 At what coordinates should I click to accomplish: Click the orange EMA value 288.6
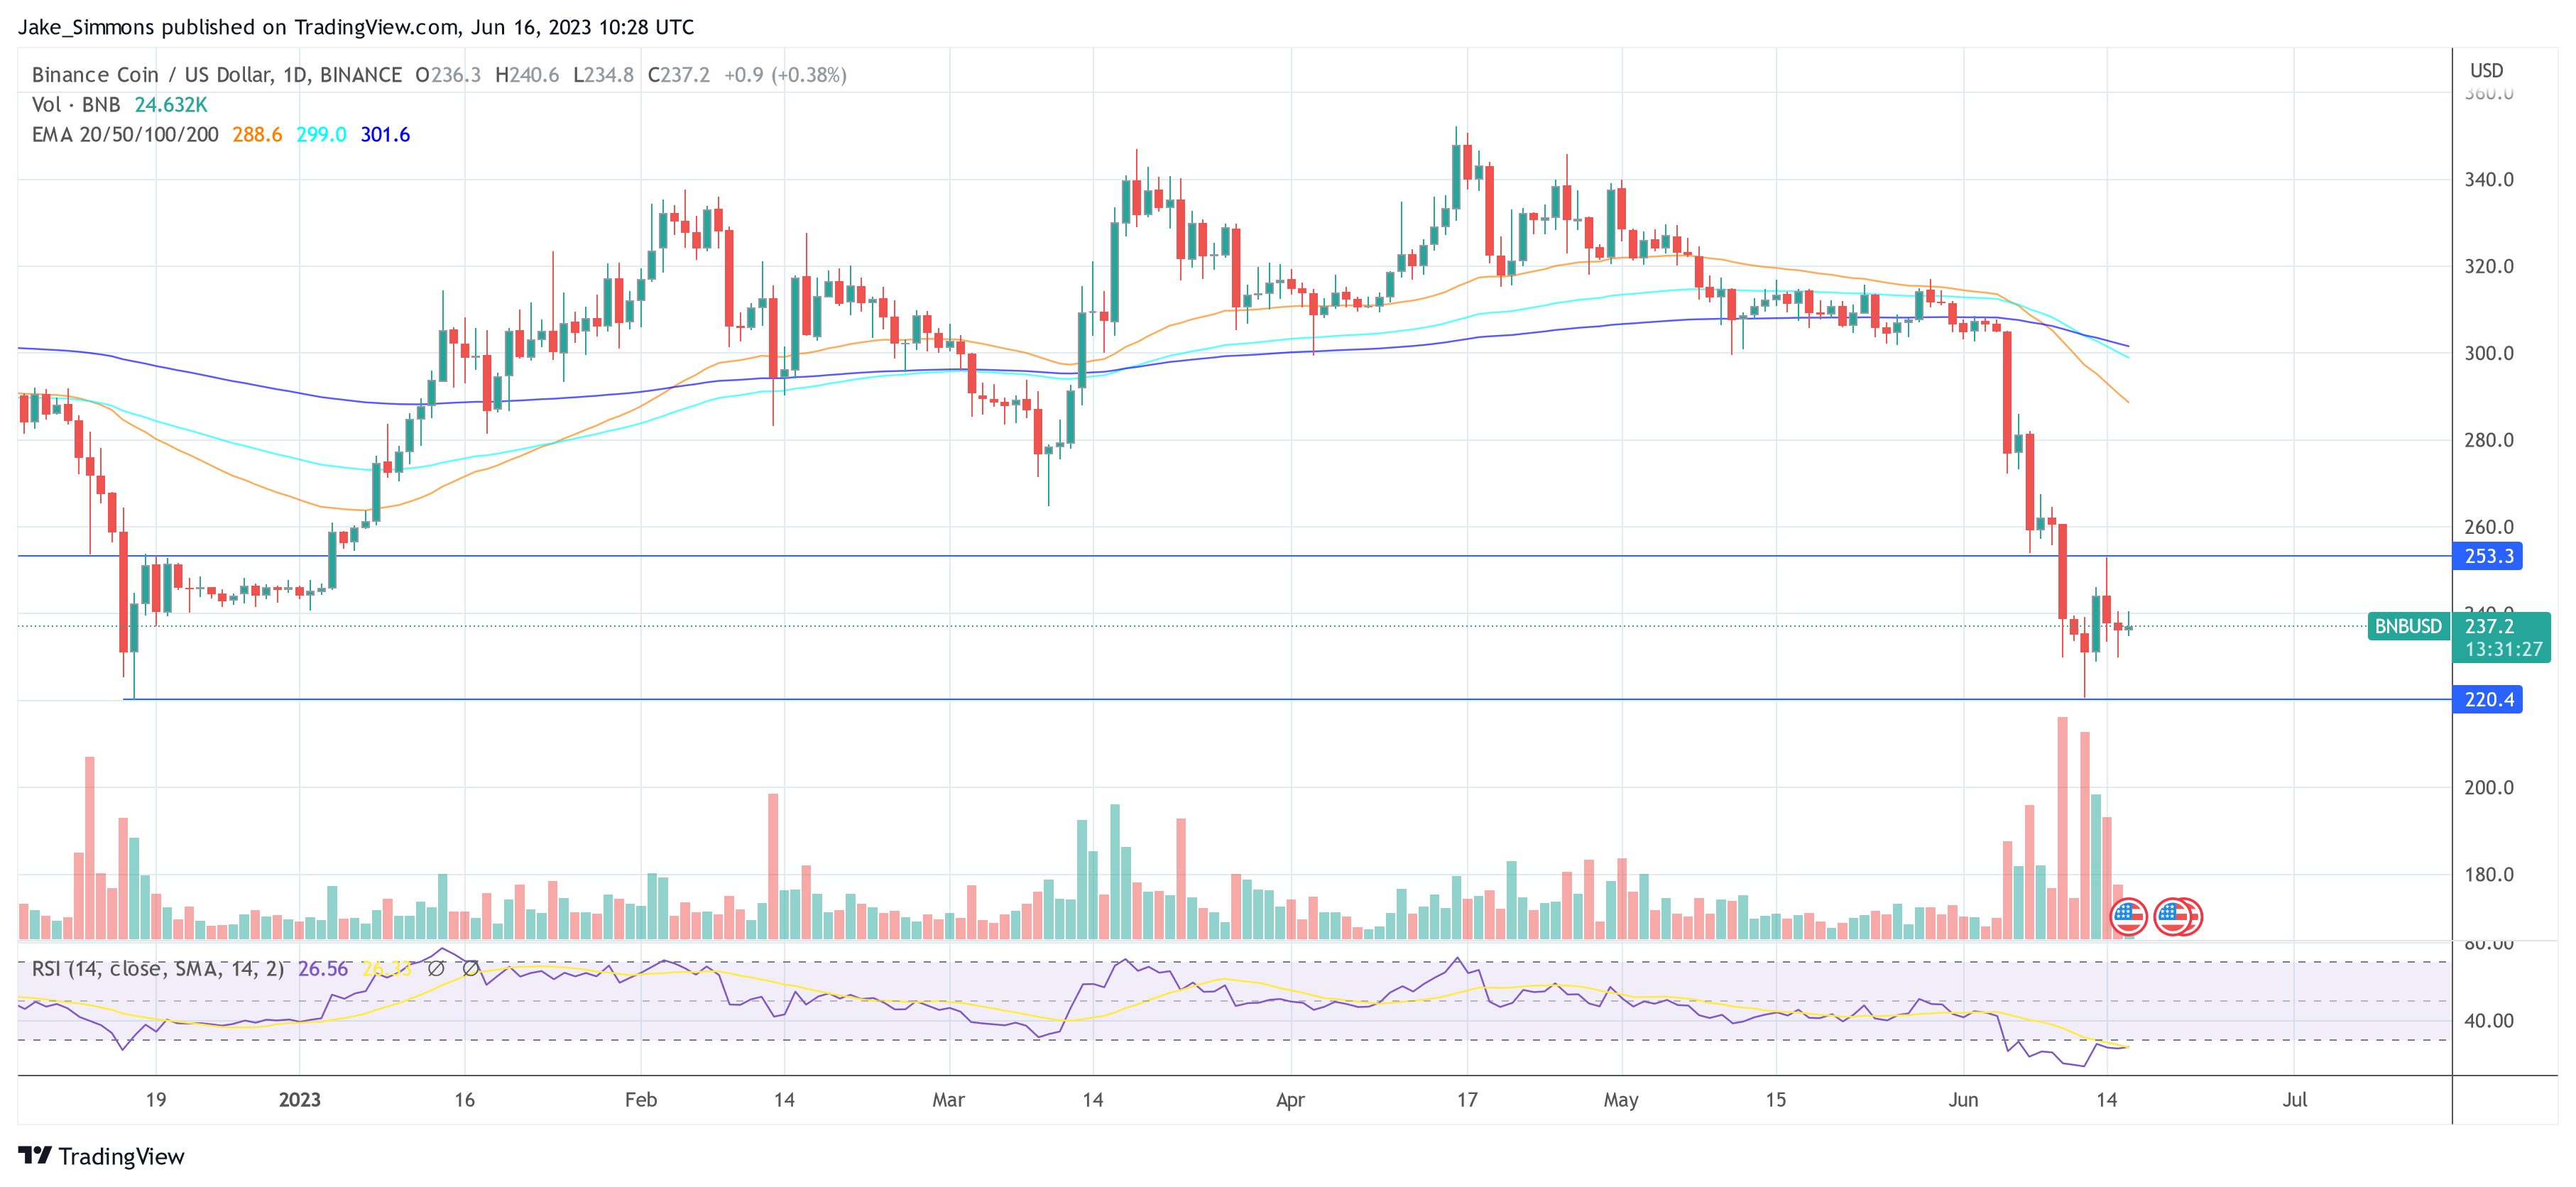pos(257,135)
